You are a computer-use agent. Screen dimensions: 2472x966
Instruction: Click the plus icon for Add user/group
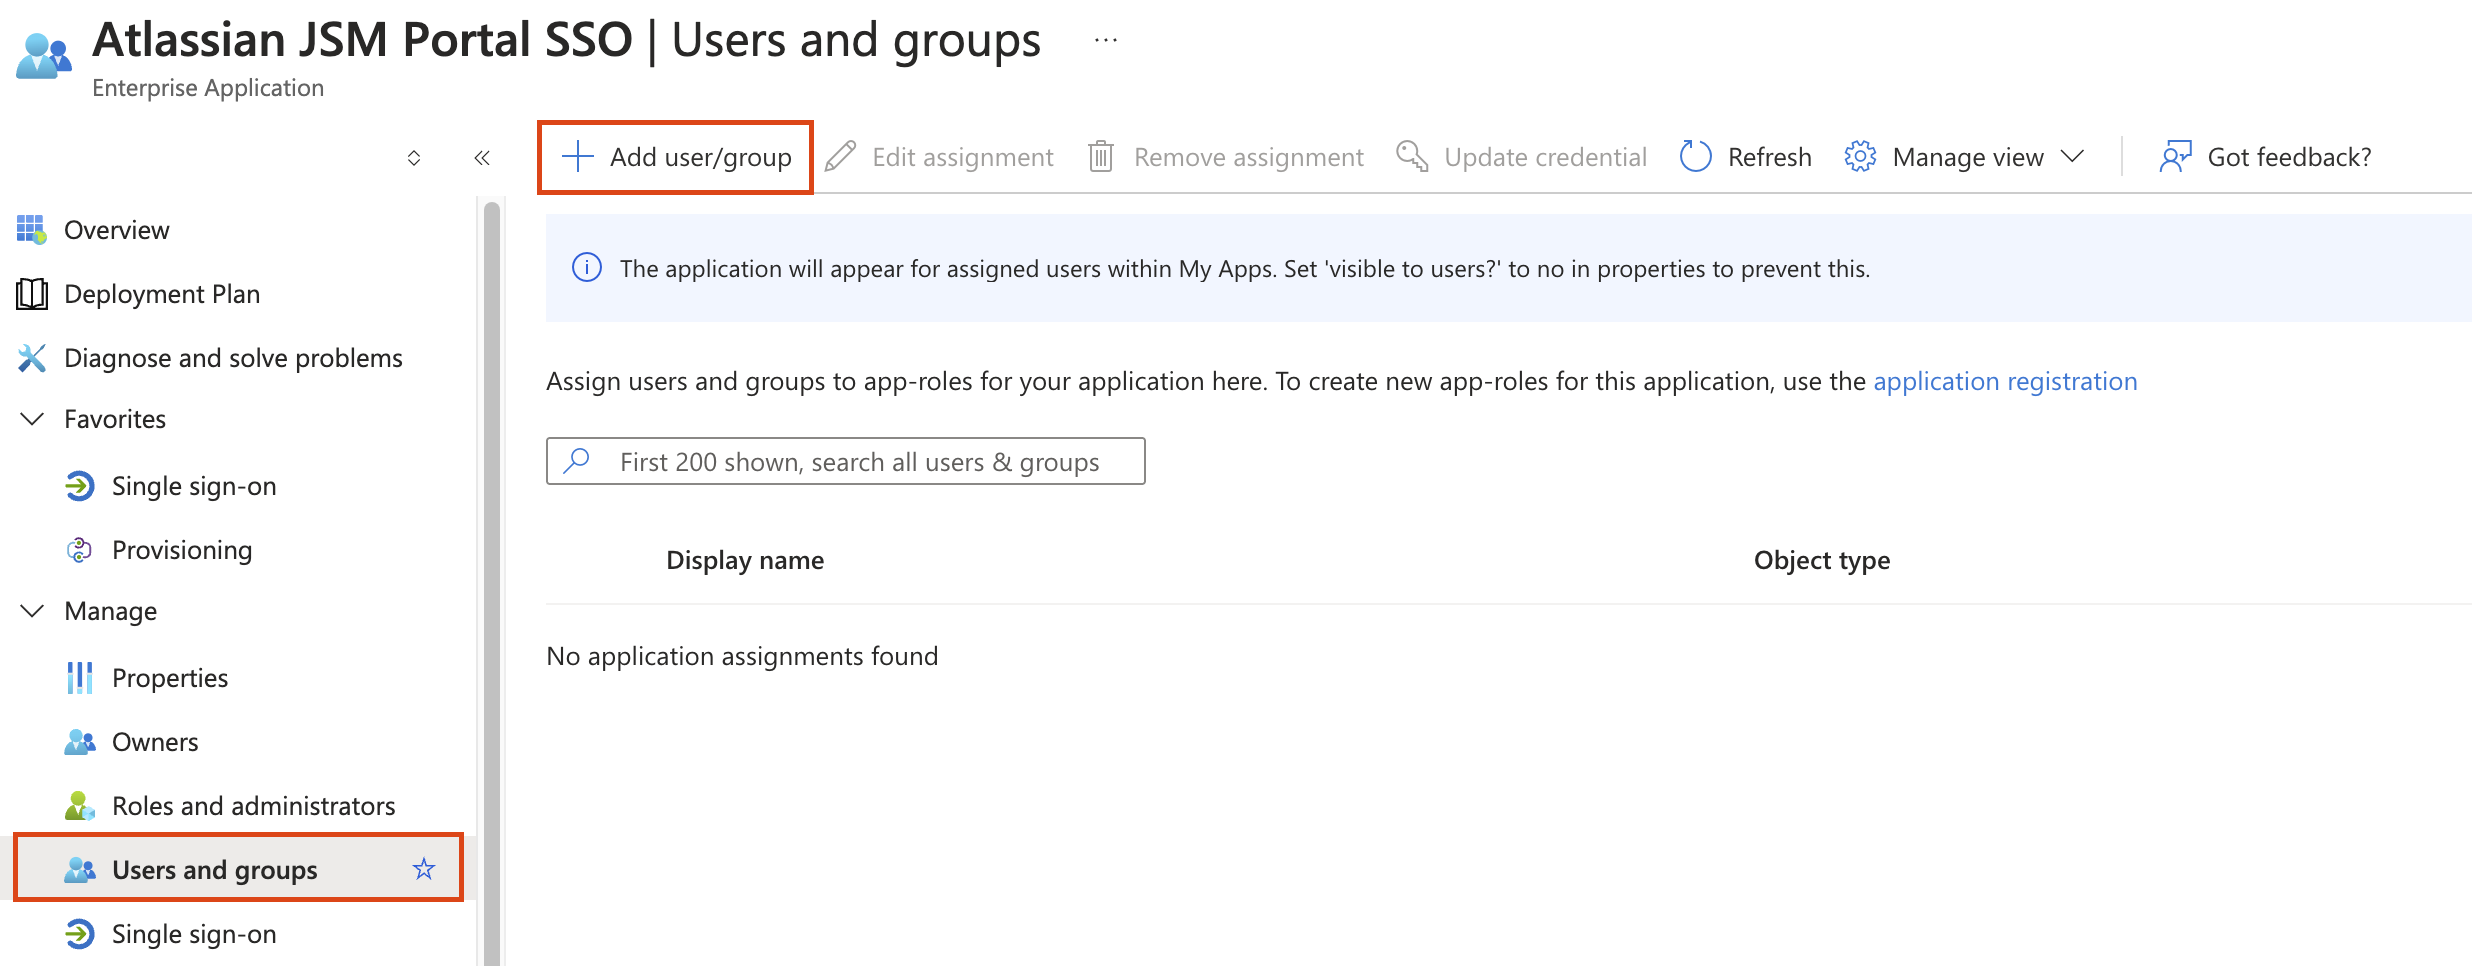(578, 157)
